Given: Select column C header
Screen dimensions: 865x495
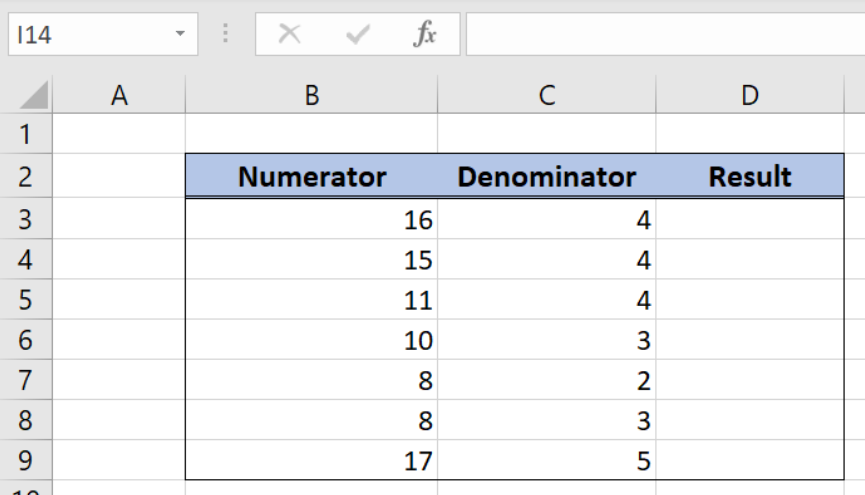Looking at the screenshot, I should pyautogui.click(x=547, y=95).
